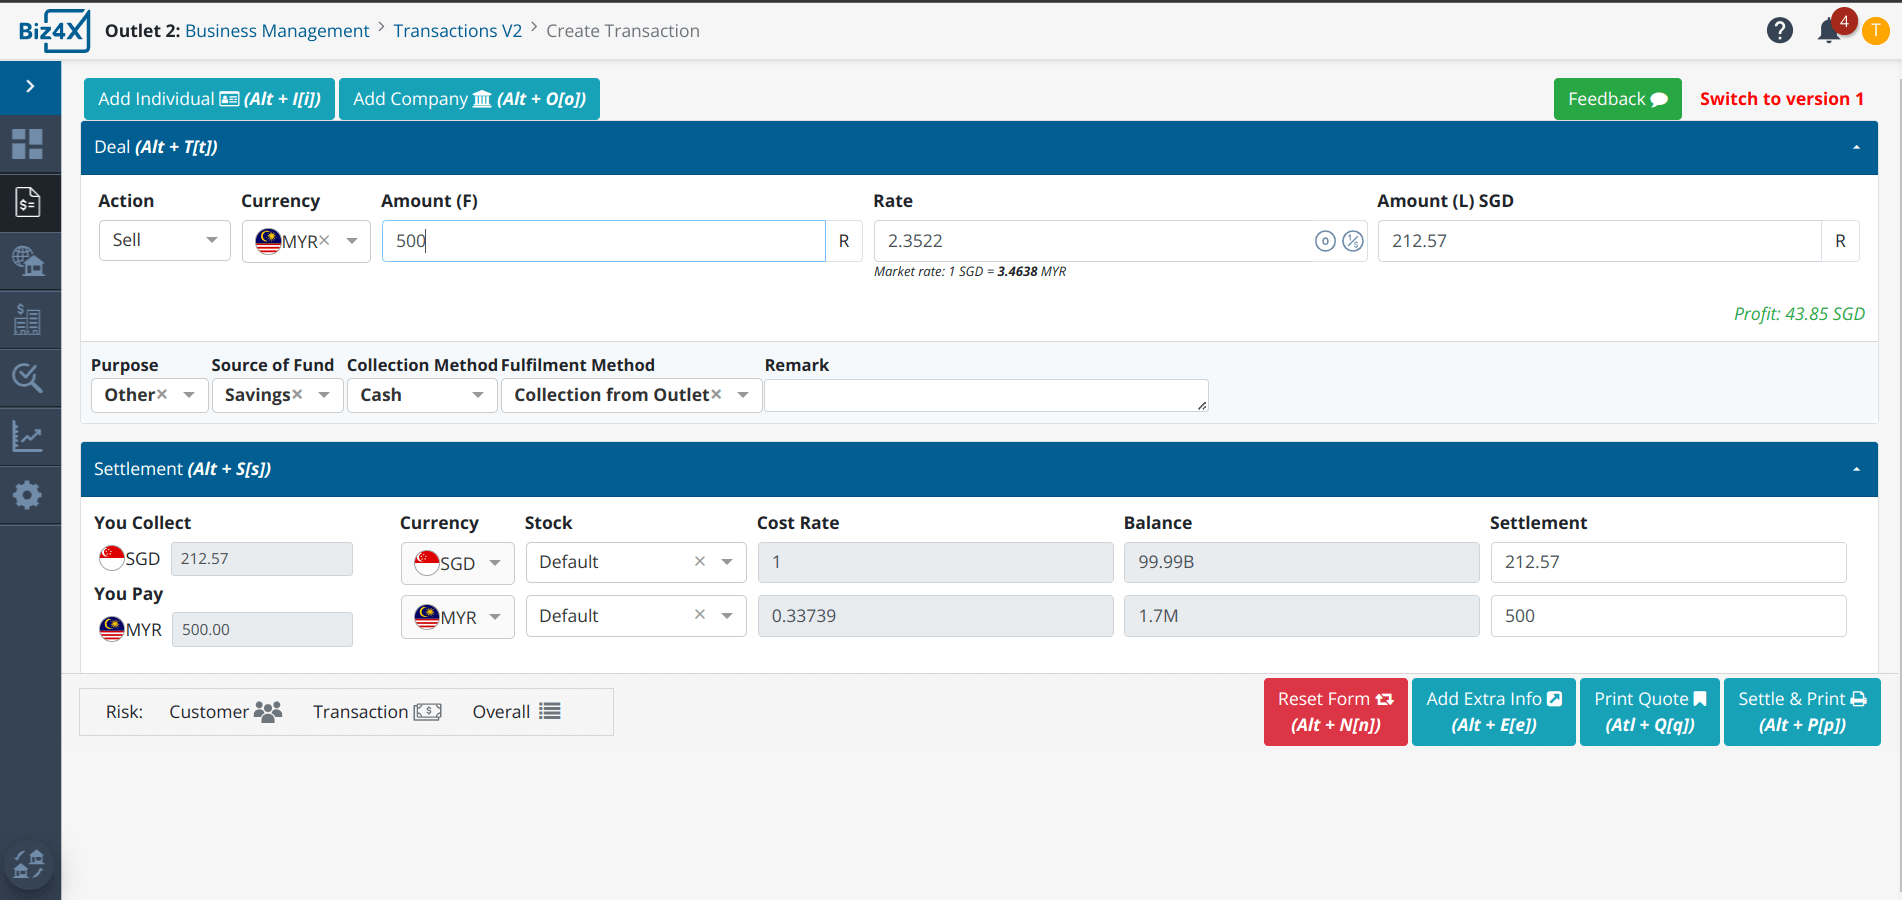The image size is (1902, 900).
Task: Clear the MYR deal currency selection
Action: [324, 241]
